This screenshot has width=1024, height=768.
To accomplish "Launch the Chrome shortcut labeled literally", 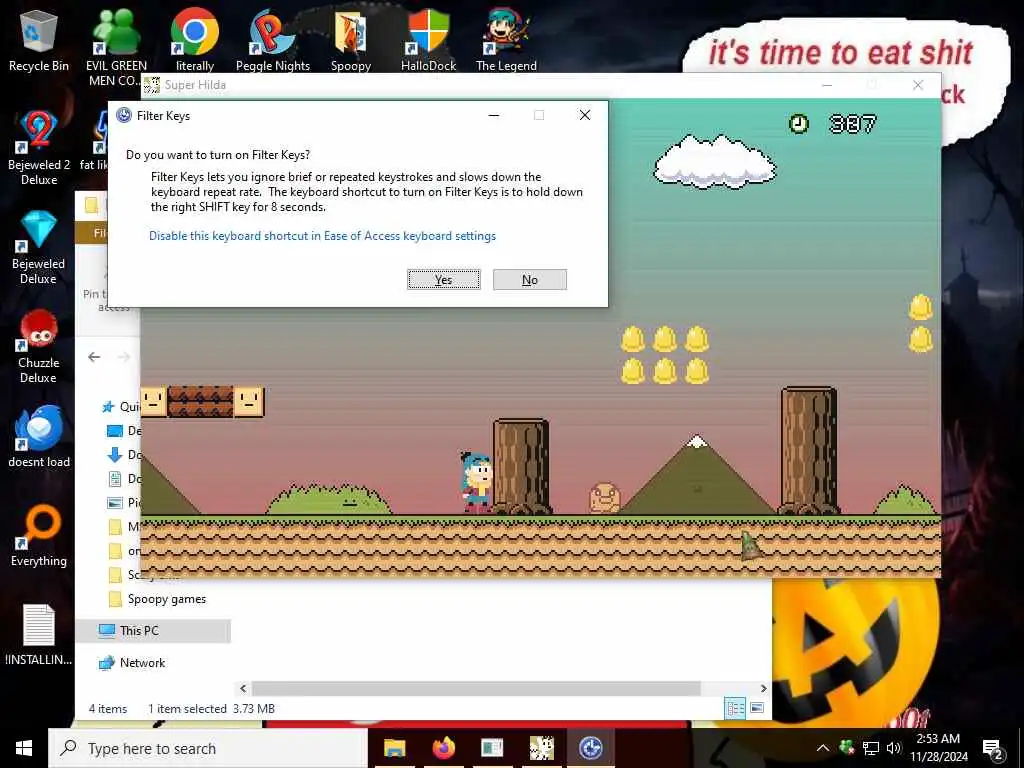I will 195,40.
